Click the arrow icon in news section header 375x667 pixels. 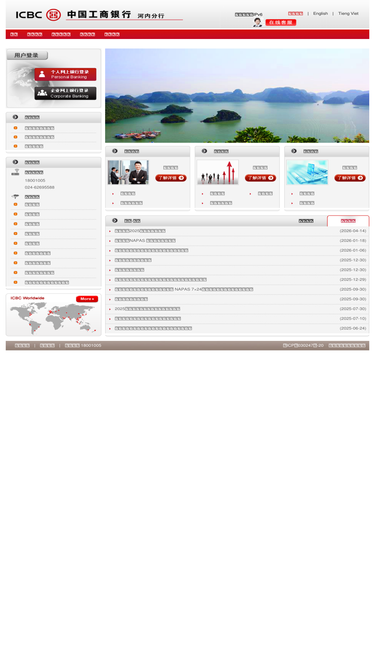coord(115,220)
